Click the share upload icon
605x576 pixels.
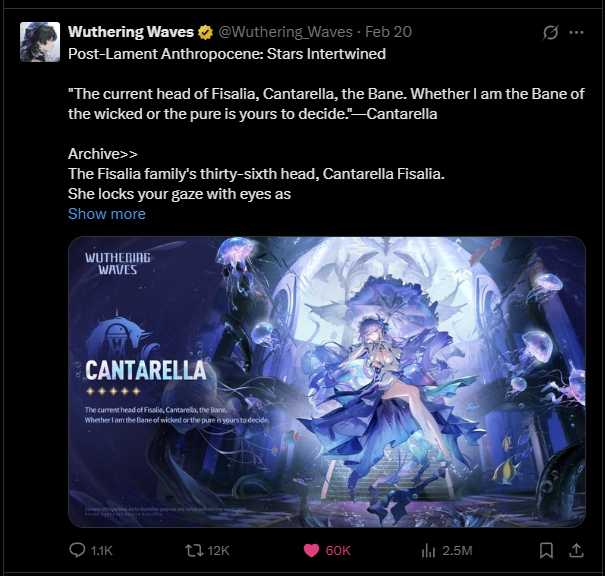click(576, 550)
